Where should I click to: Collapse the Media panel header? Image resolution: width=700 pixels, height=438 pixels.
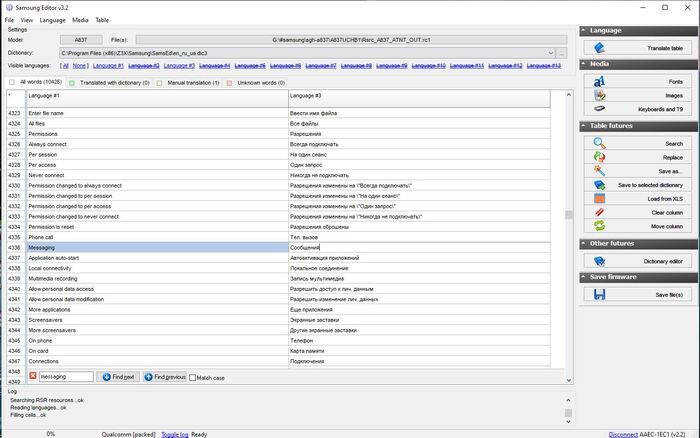[638, 64]
